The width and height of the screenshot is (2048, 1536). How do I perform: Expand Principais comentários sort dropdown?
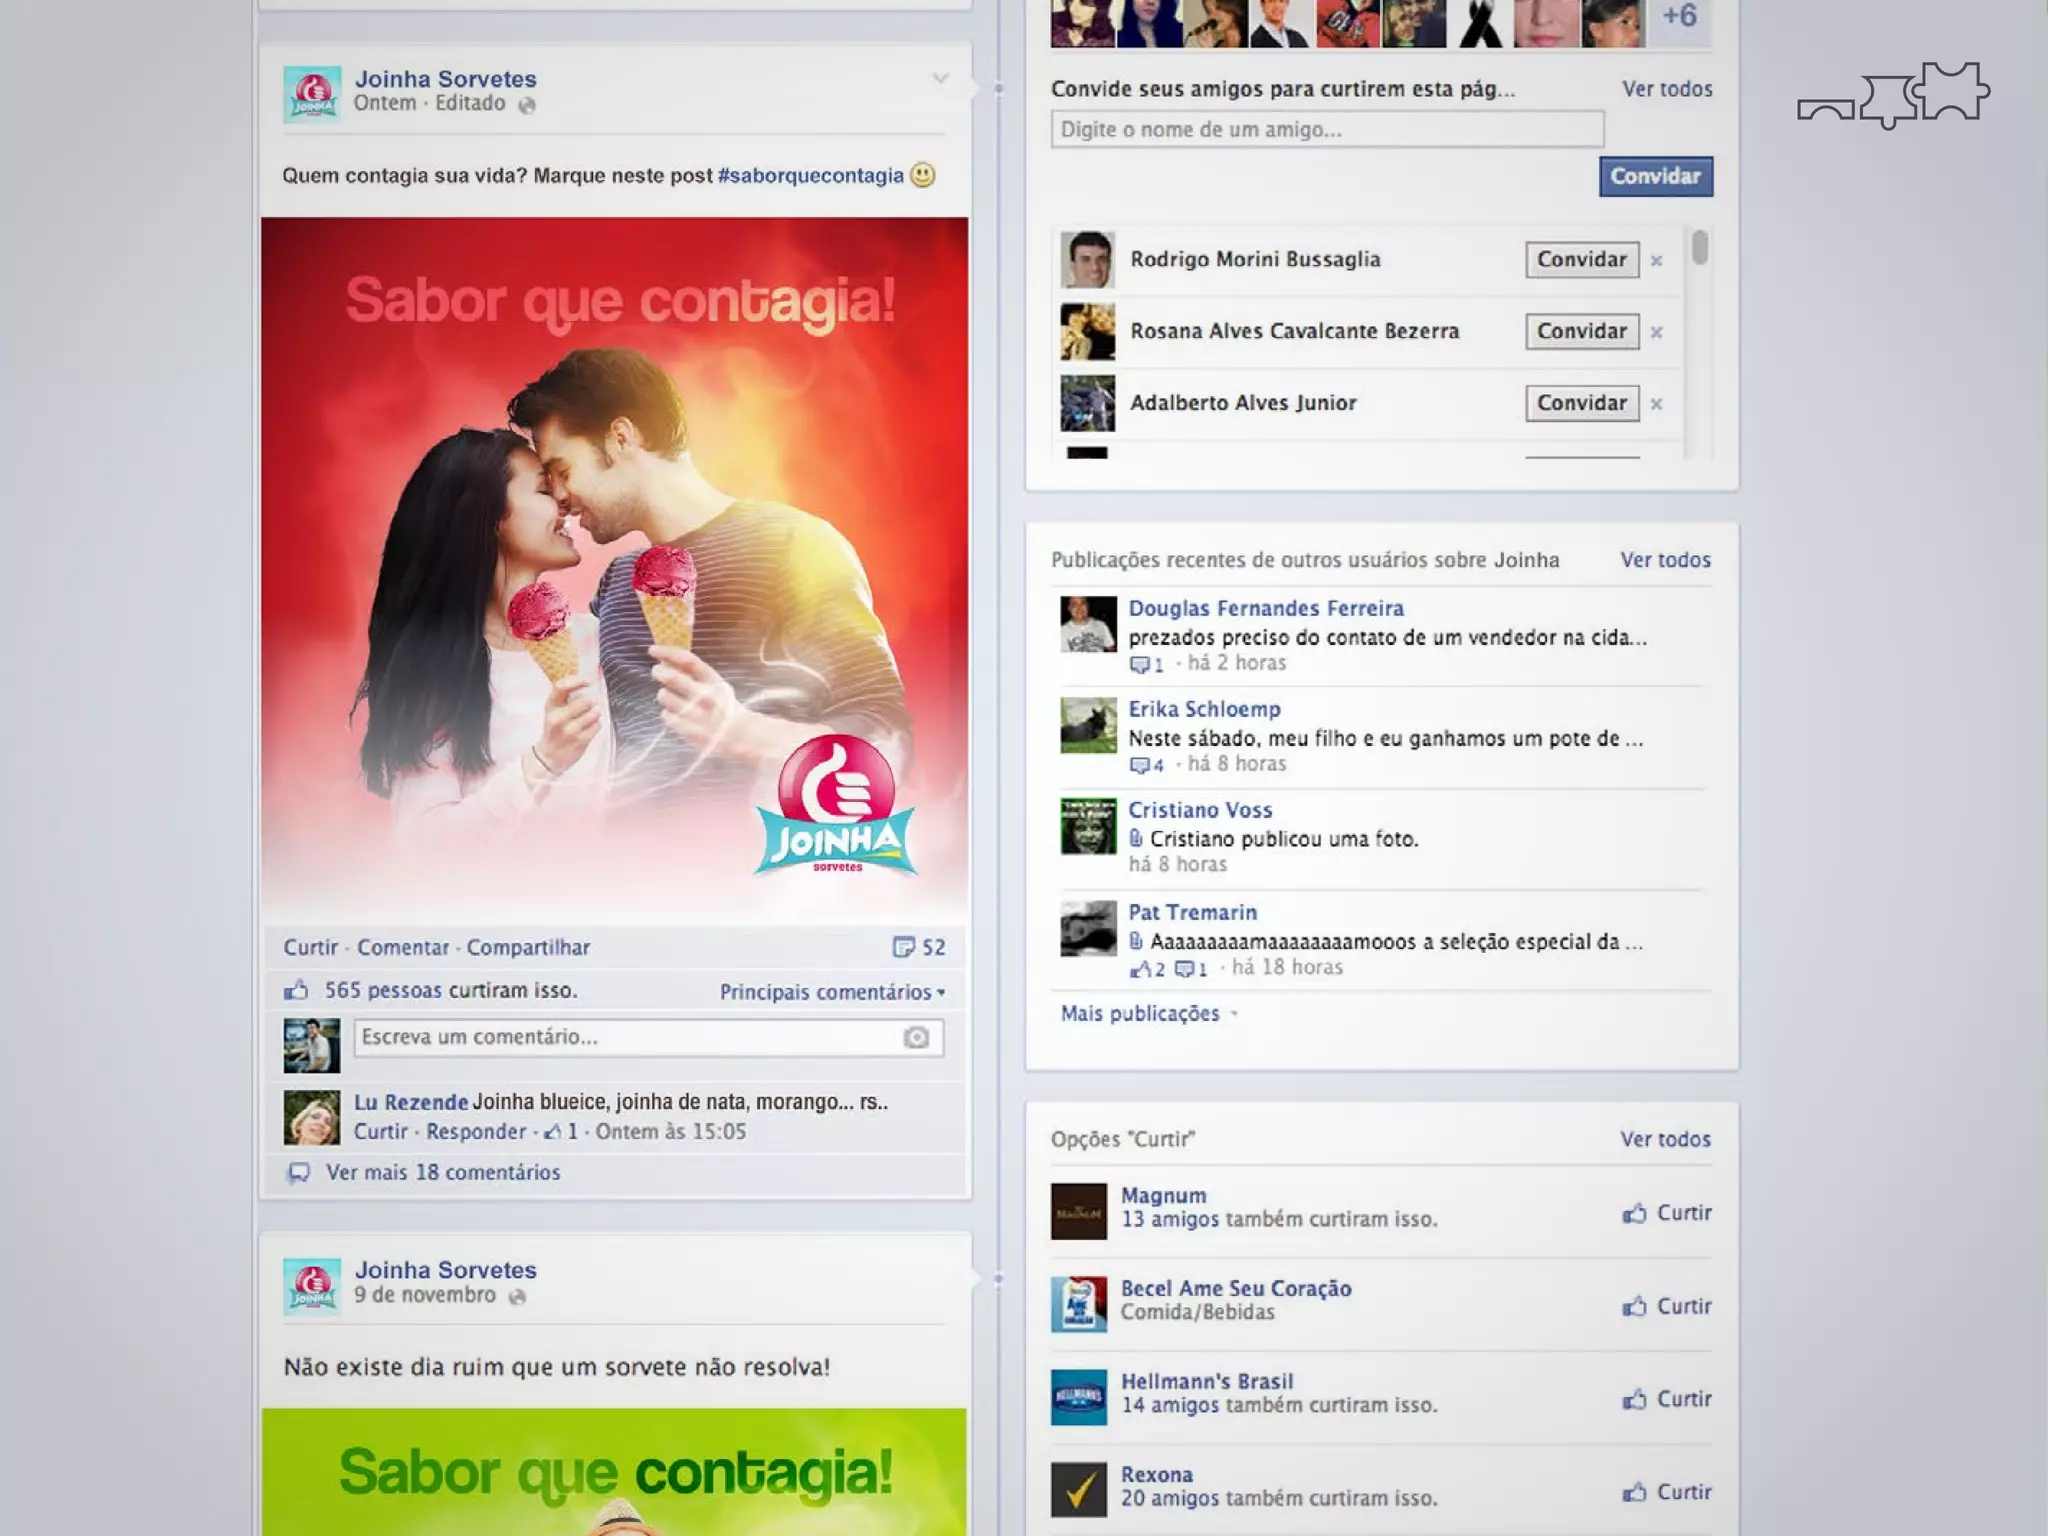click(831, 992)
